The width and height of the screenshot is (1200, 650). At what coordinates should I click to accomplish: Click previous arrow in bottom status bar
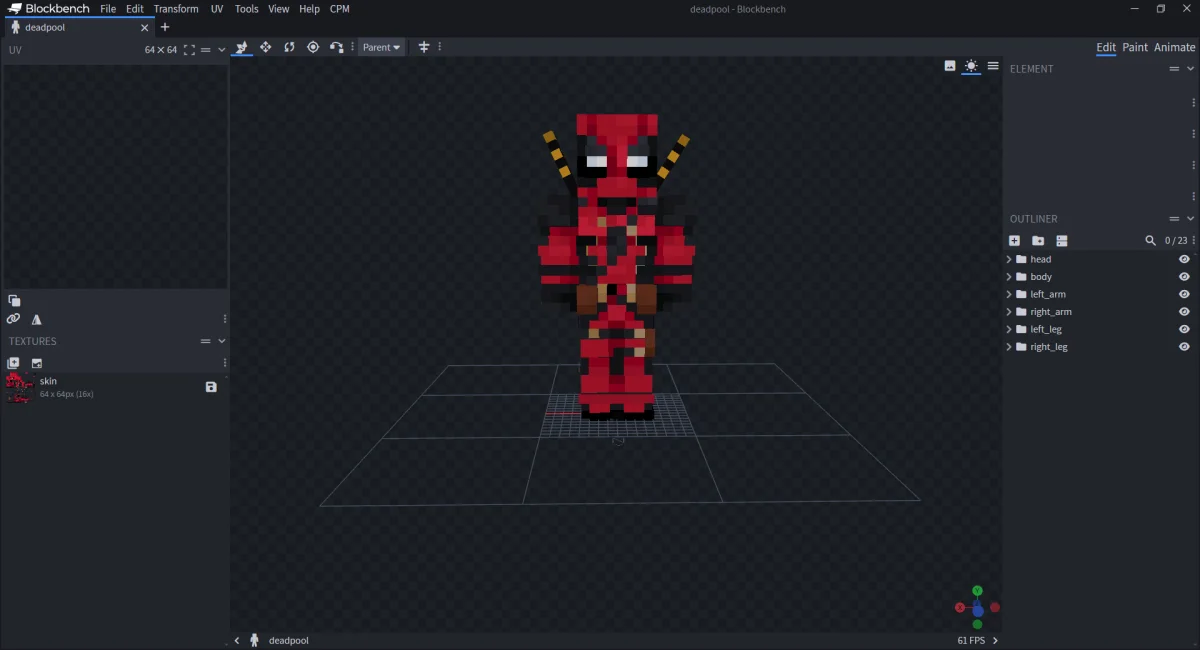[237, 640]
